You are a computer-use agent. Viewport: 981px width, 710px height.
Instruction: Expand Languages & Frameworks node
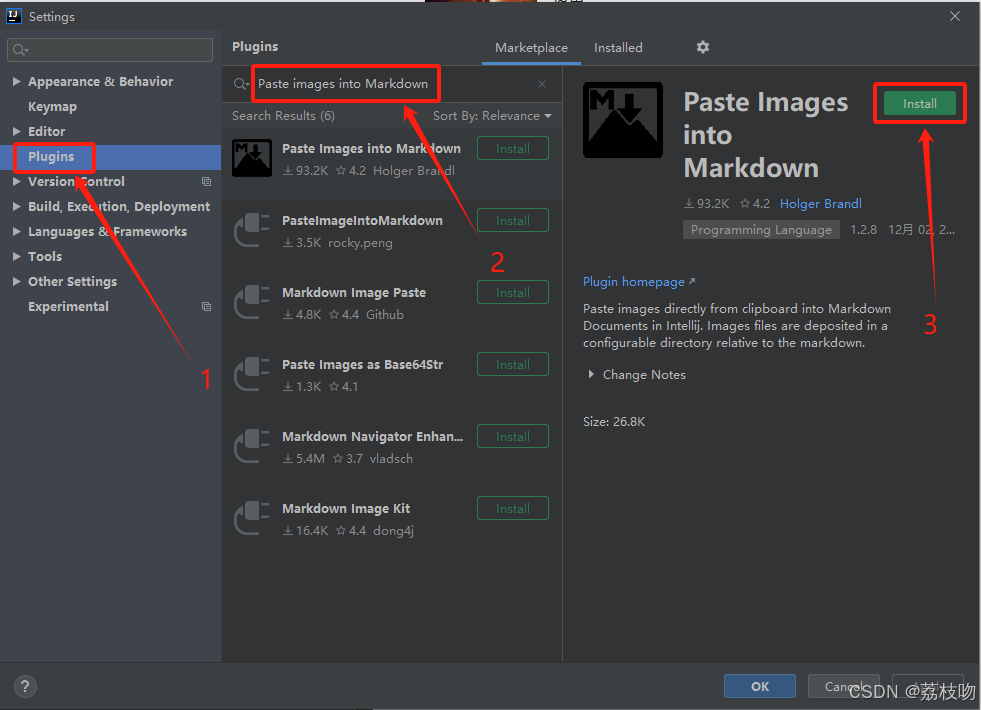click(17, 231)
